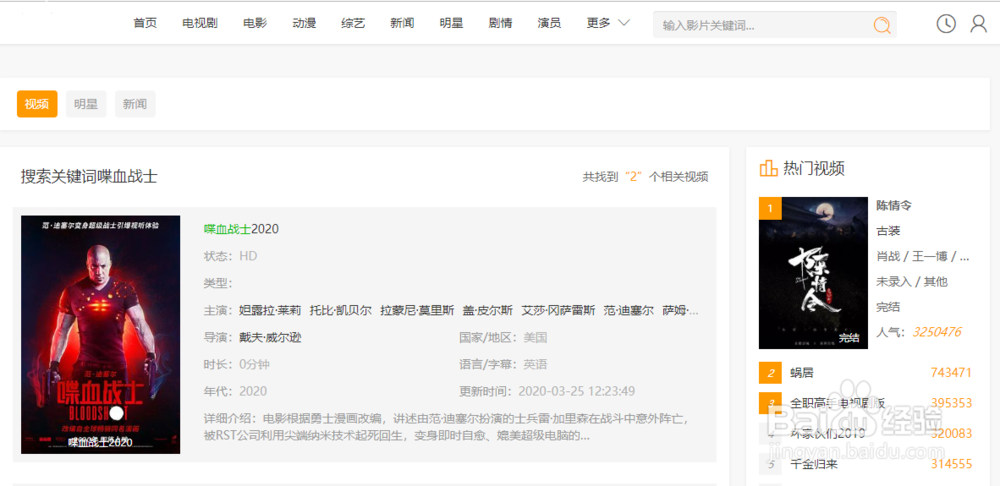Open the 全职高手 entry in hot list
Image resolution: width=1000 pixels, height=486 pixels.
click(837, 404)
